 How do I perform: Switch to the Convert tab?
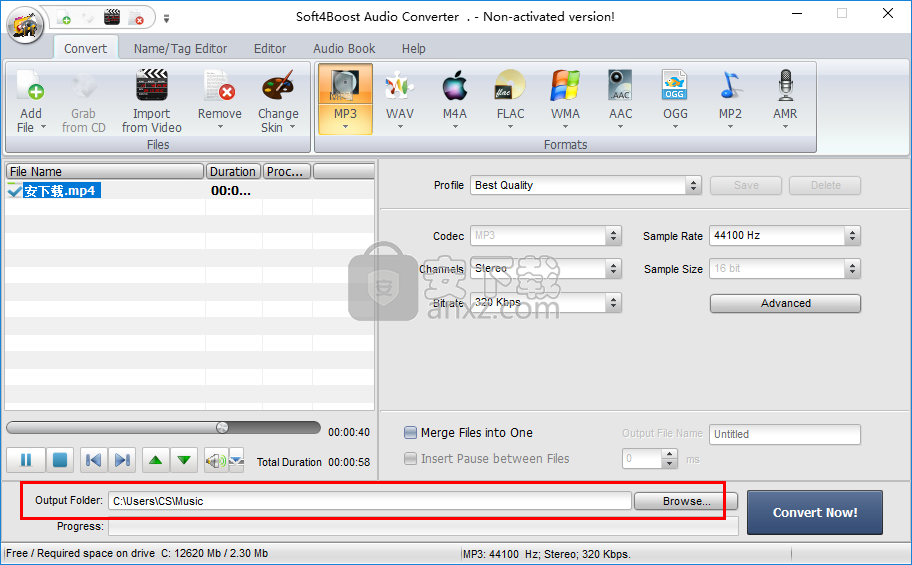pos(86,48)
